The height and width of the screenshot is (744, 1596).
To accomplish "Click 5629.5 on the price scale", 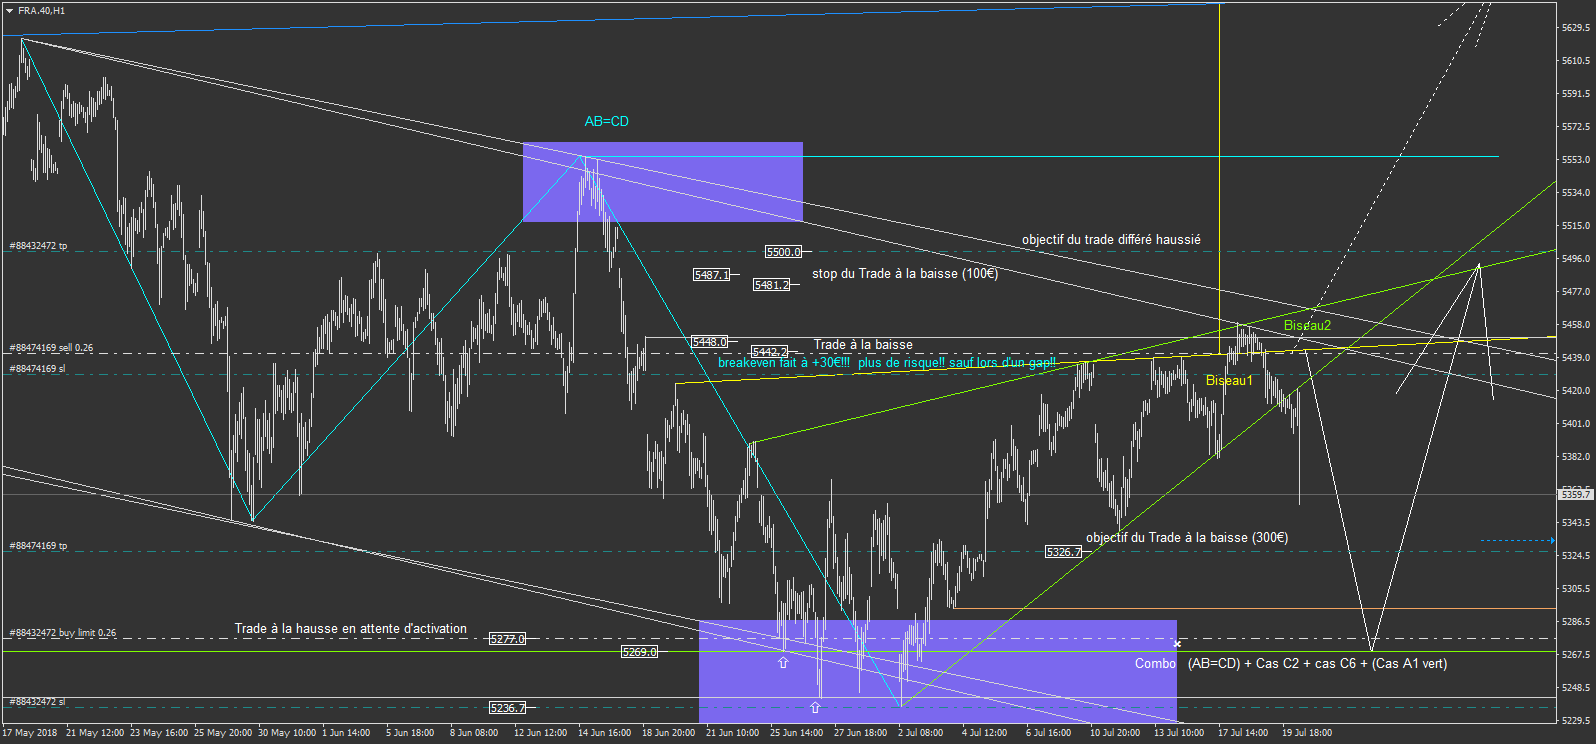I will pos(1576,28).
